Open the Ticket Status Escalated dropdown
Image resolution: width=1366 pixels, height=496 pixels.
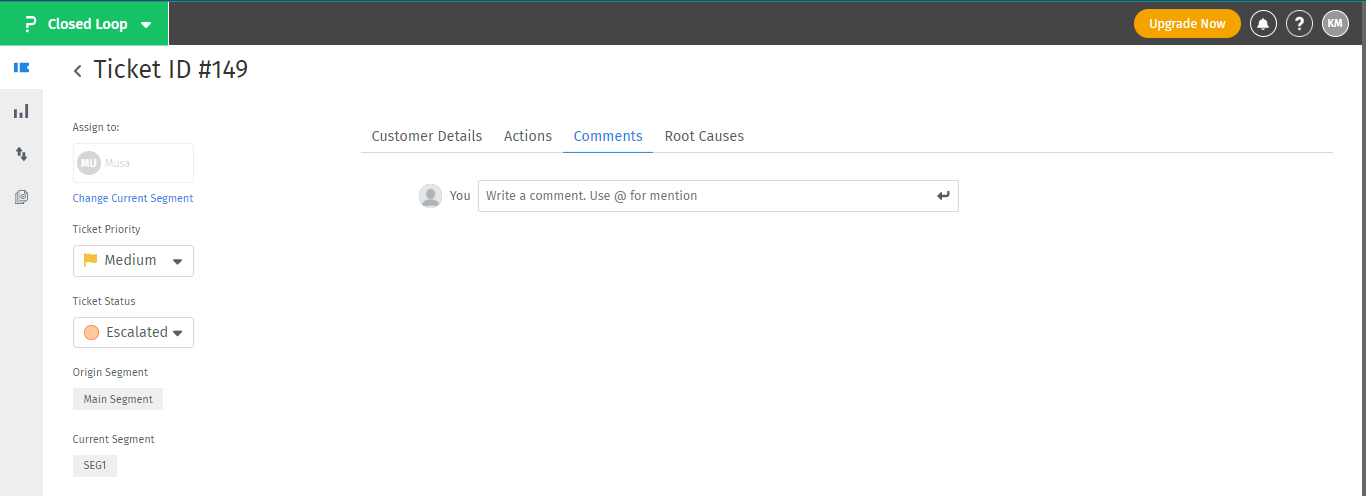coord(133,332)
